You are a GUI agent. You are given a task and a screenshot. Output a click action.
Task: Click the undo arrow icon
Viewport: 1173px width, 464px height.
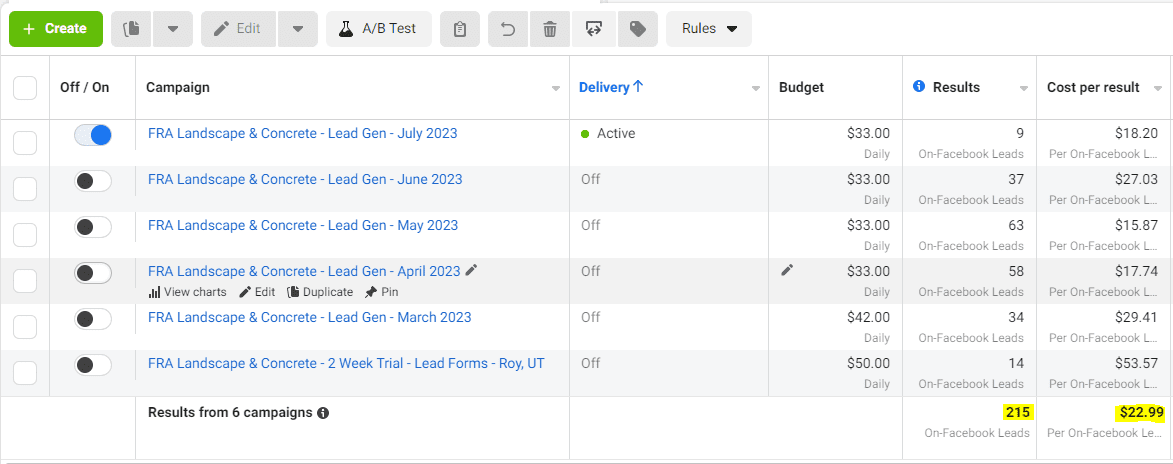(x=508, y=29)
